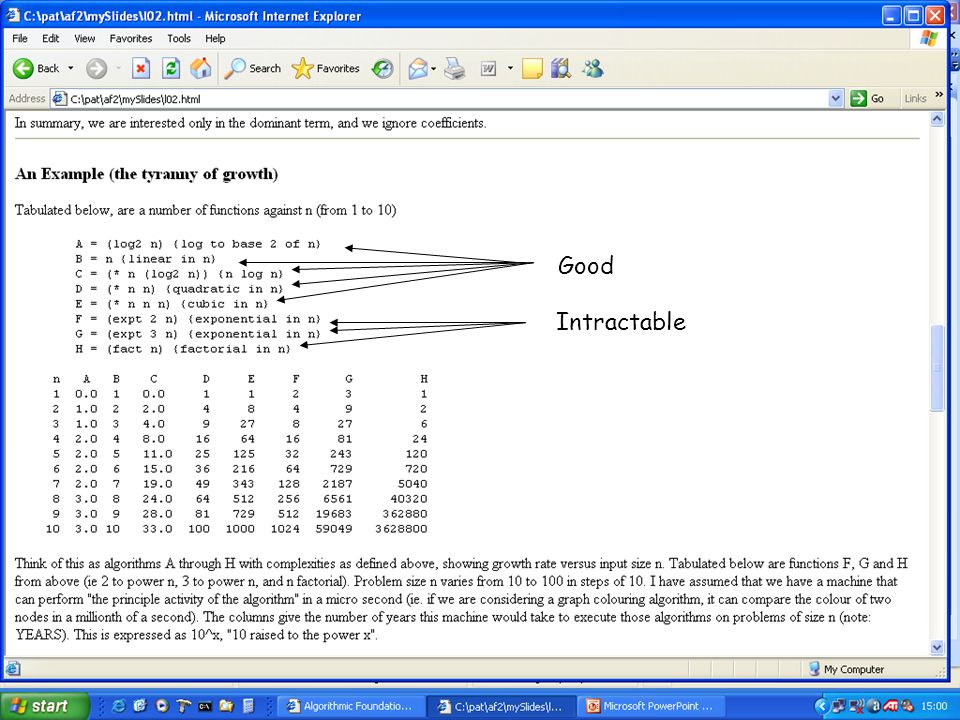This screenshot has width=960, height=720.
Task: Click table value 3628800
Action: (401, 528)
